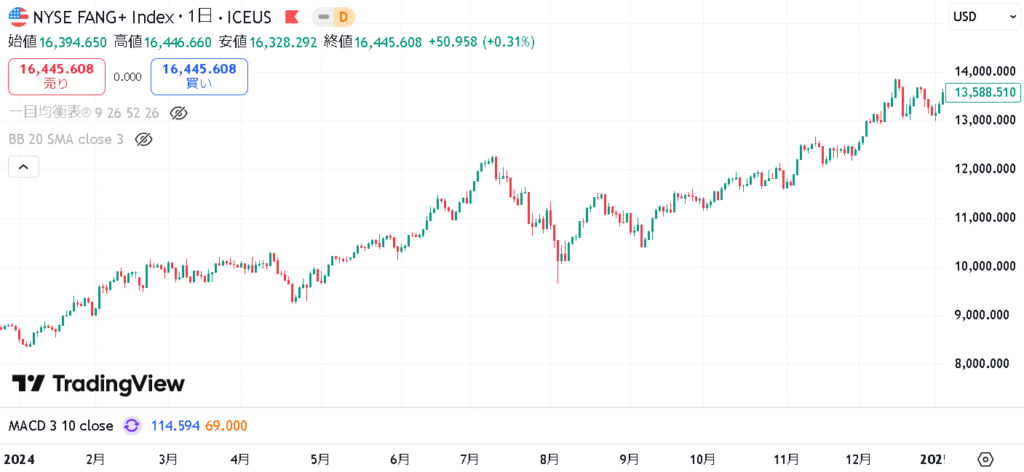Viewport: 1024px width, 472px height.
Task: Click the 10月 marker on time axis
Action: tap(703, 459)
